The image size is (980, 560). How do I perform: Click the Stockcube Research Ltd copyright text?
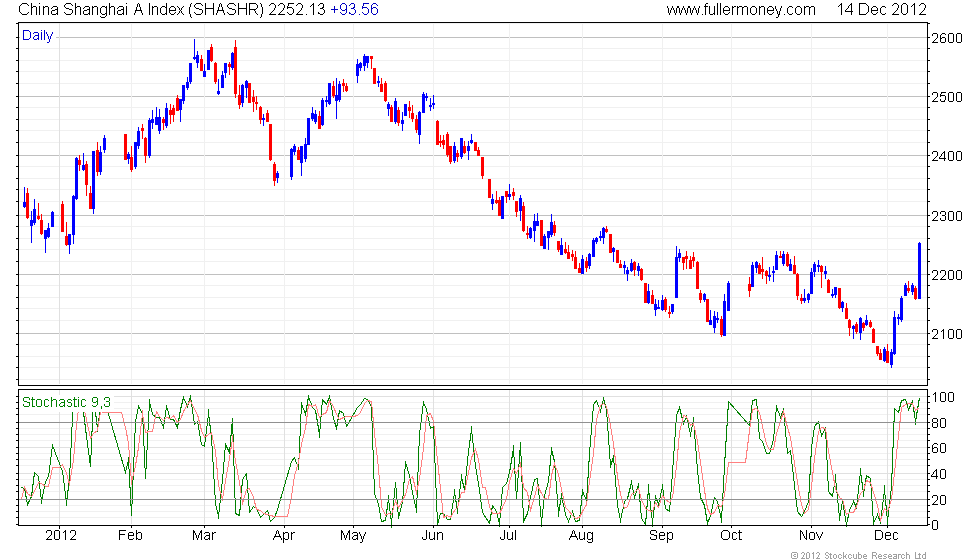(858, 554)
